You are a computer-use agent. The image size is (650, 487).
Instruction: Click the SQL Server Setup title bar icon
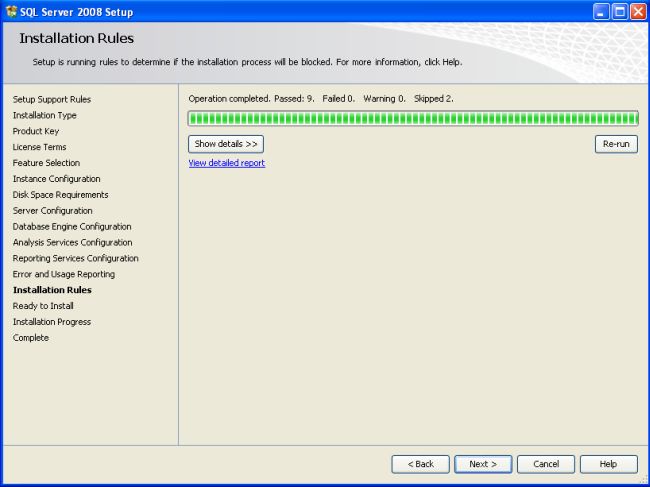(x=12, y=12)
